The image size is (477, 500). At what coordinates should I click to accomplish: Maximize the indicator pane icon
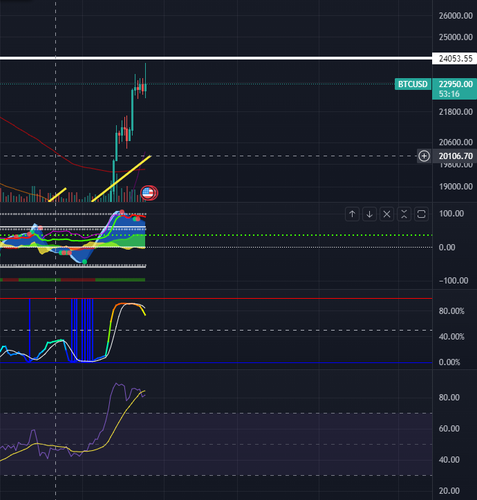pyautogui.click(x=421, y=214)
